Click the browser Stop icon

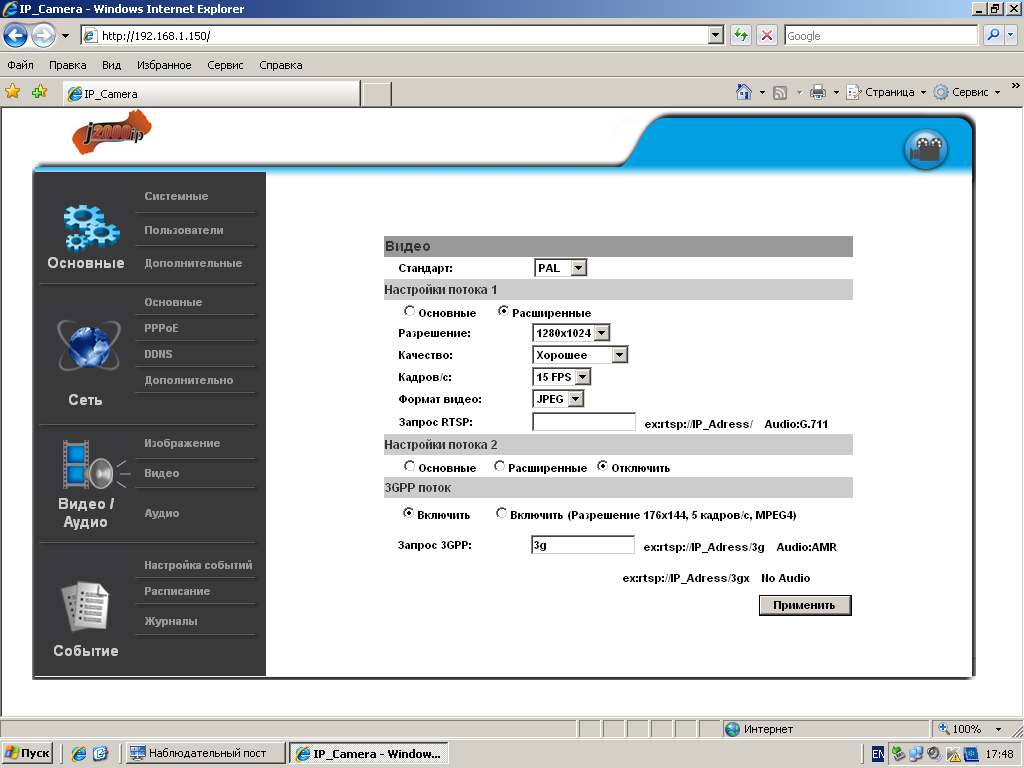pyautogui.click(x=767, y=35)
